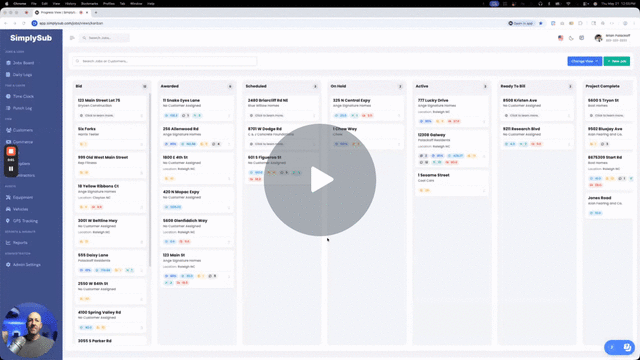
Task: Open the 995 Old West Main Street card
Action: coord(111,165)
